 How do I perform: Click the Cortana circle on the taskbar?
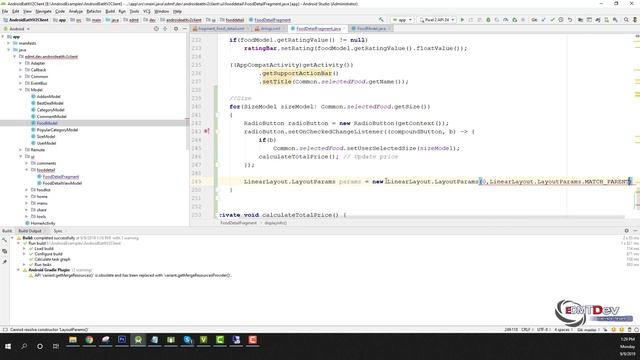coord(40,346)
